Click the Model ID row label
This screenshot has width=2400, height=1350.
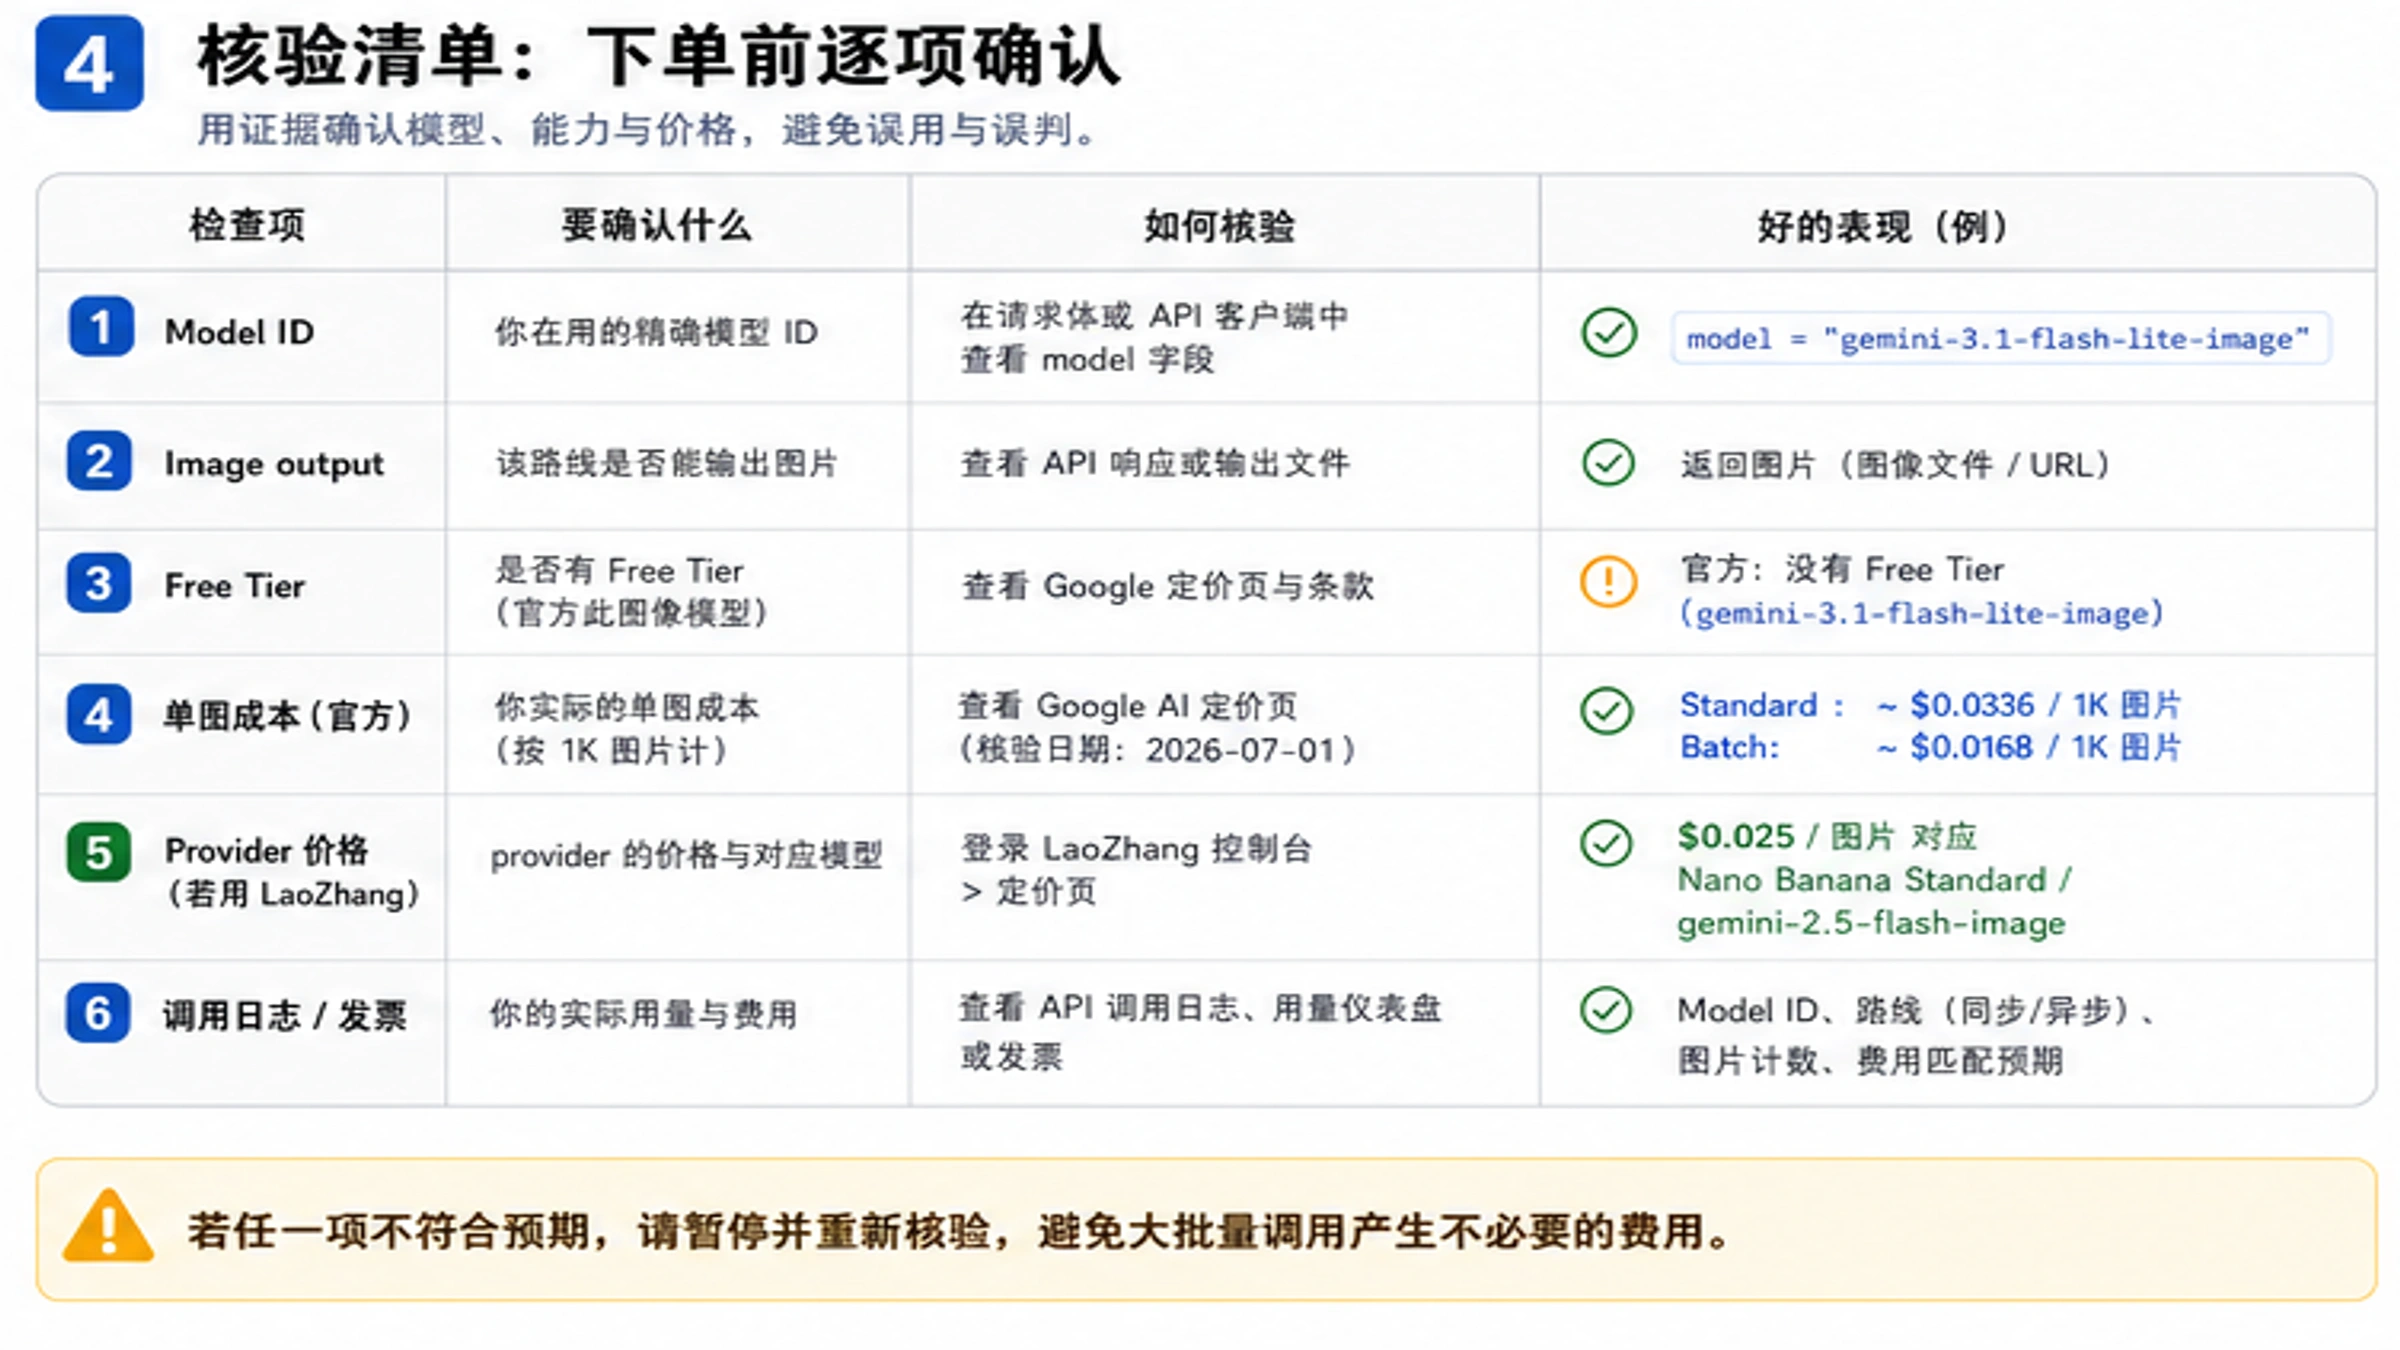coord(240,332)
